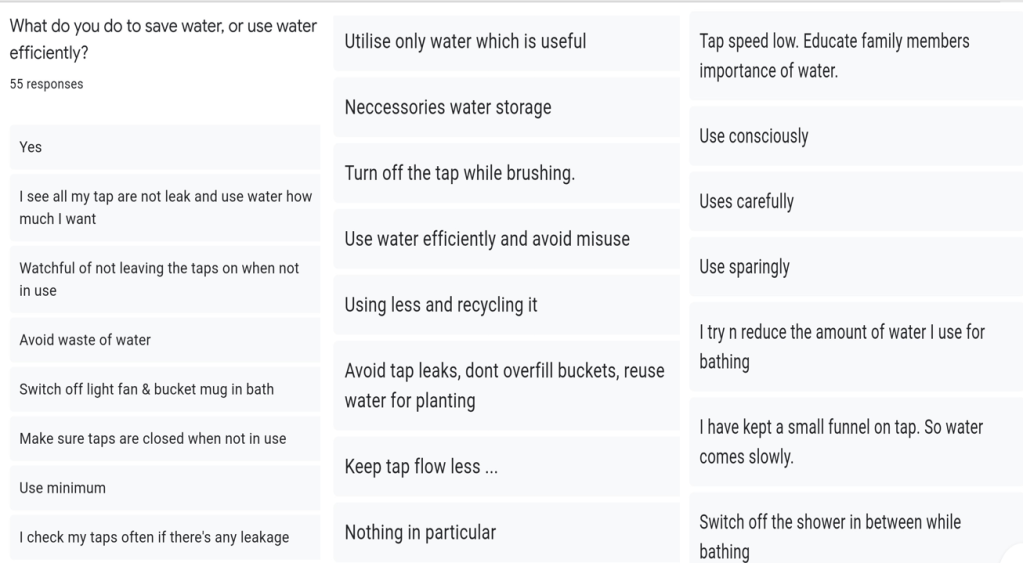Select the "Nothing in particular" response
Screen dimensions: 1023x563
(506, 532)
